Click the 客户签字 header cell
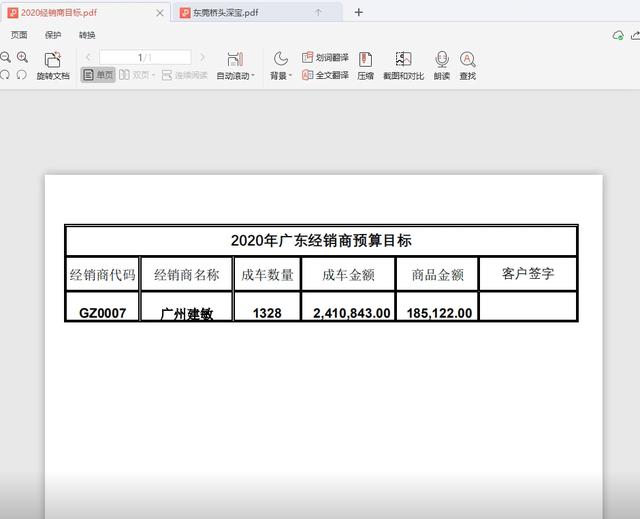The height and width of the screenshot is (519, 640). 528,274
